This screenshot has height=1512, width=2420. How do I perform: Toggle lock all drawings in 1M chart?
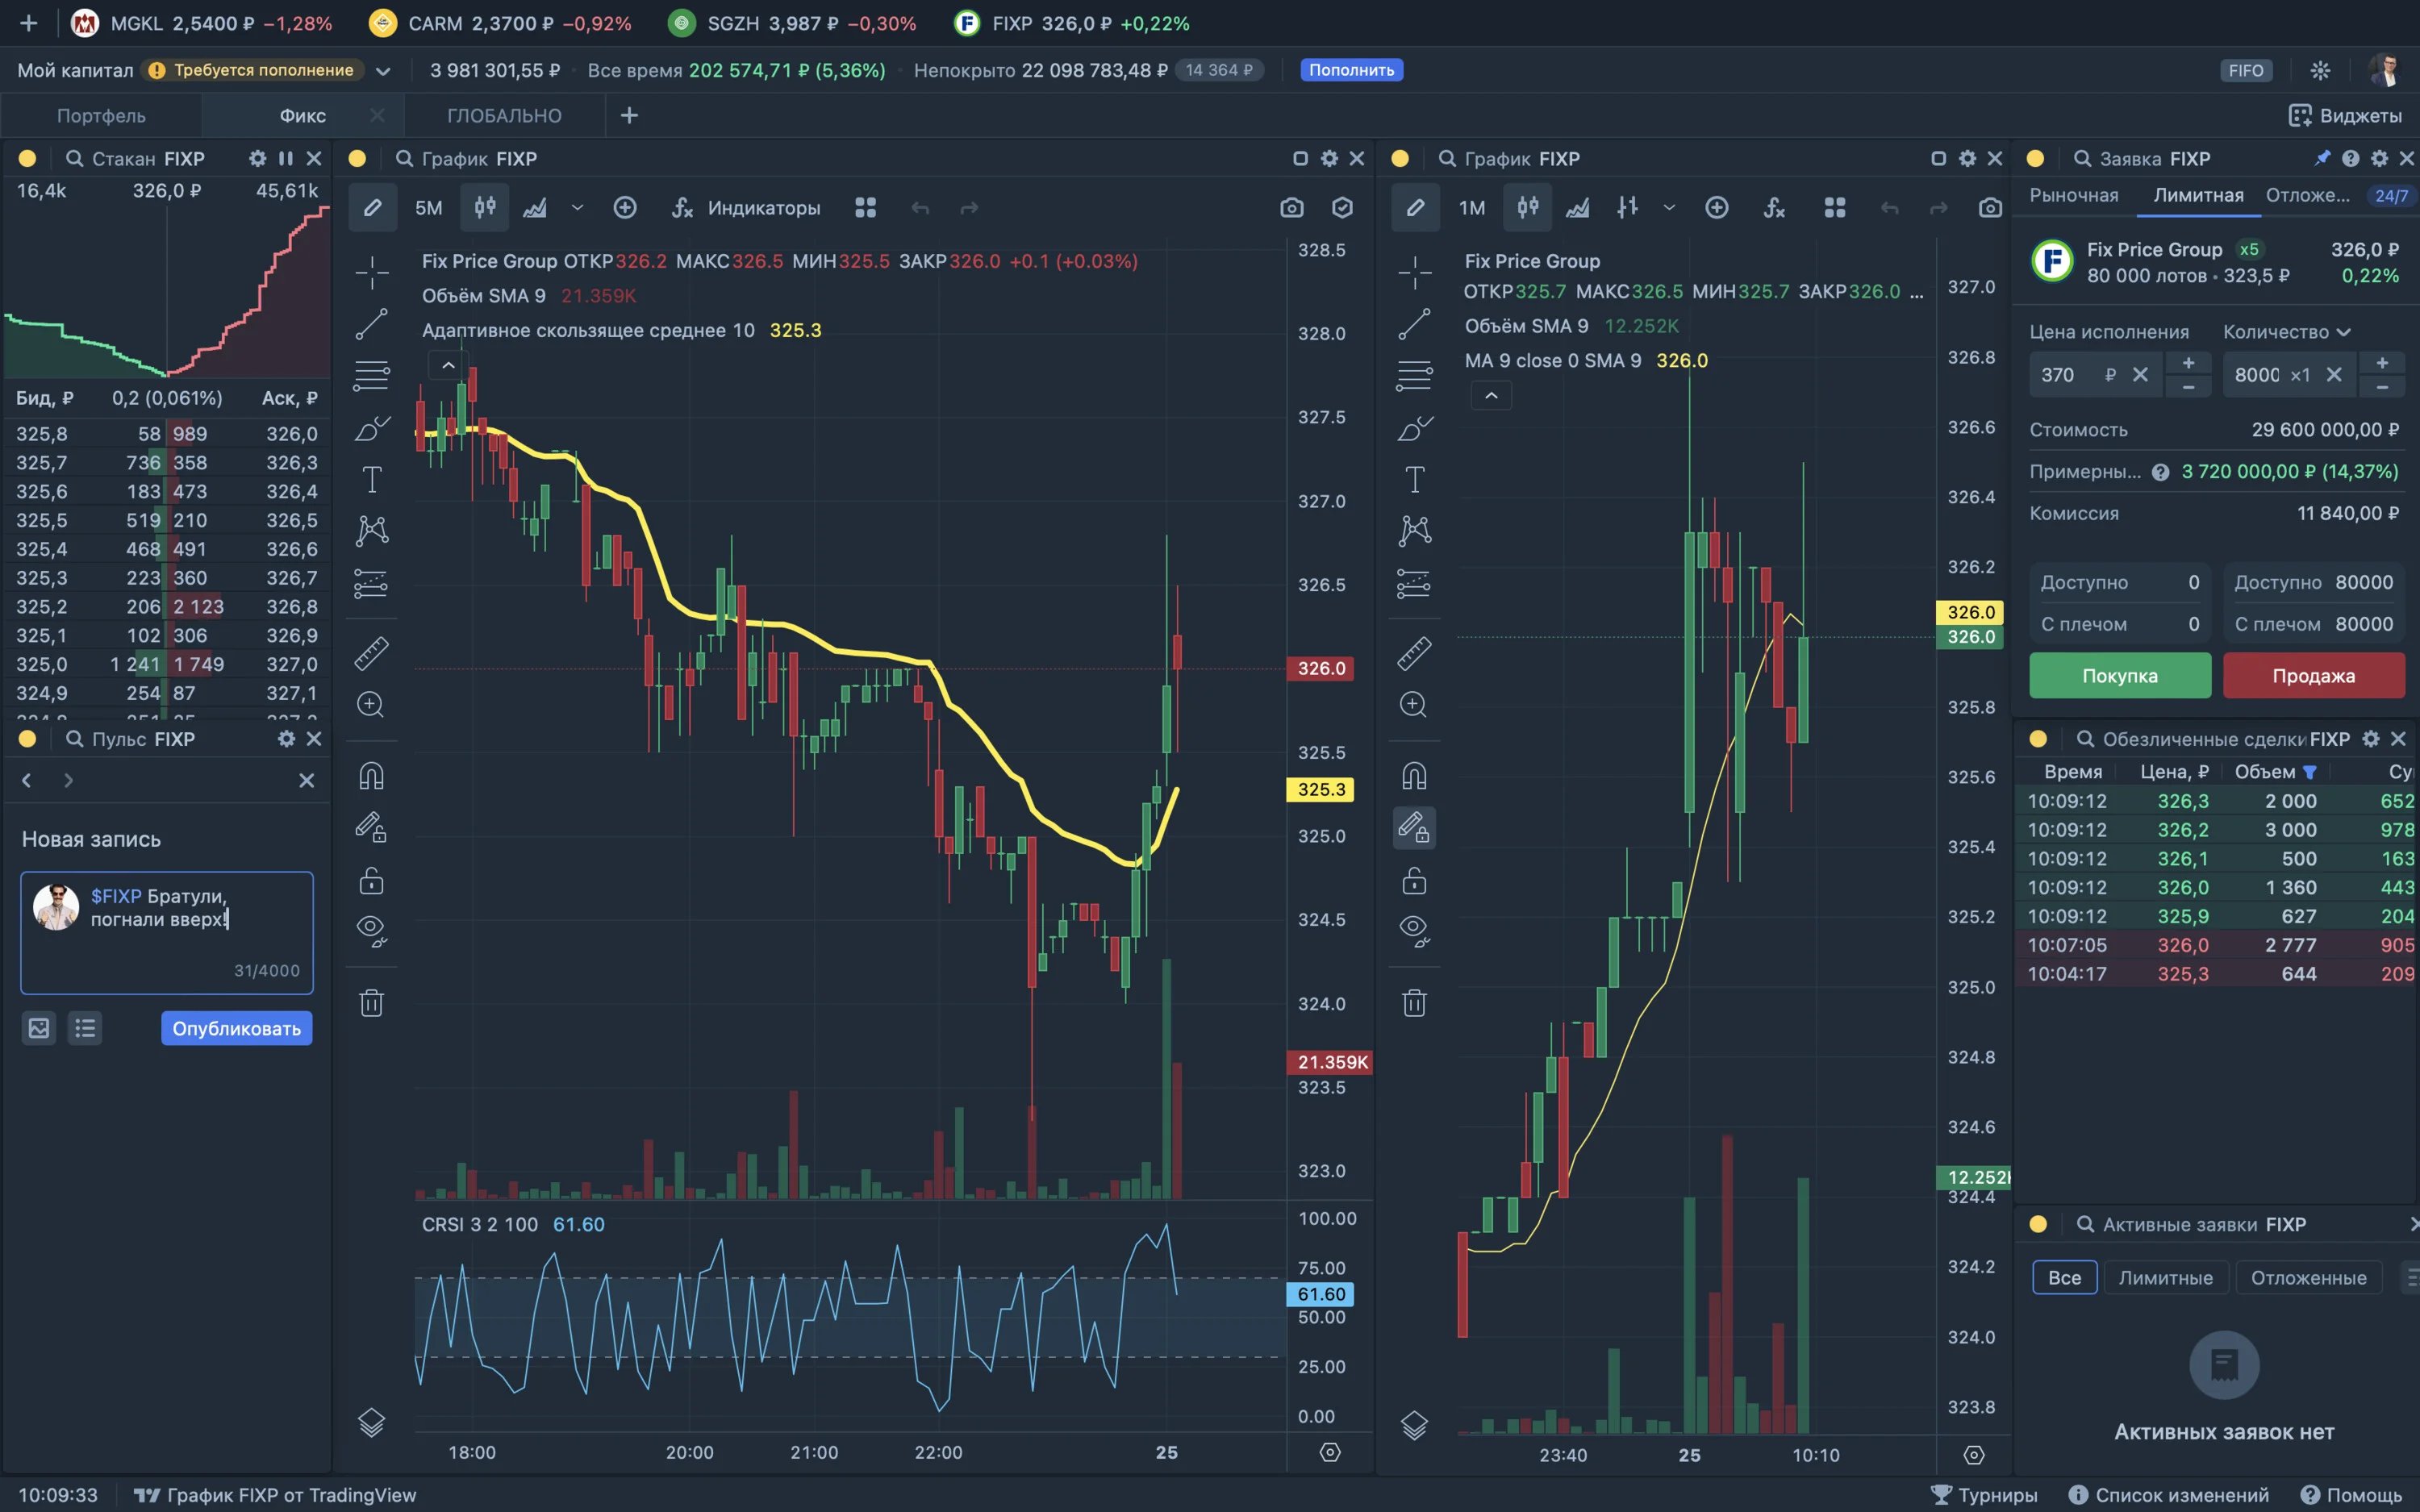coord(1414,880)
